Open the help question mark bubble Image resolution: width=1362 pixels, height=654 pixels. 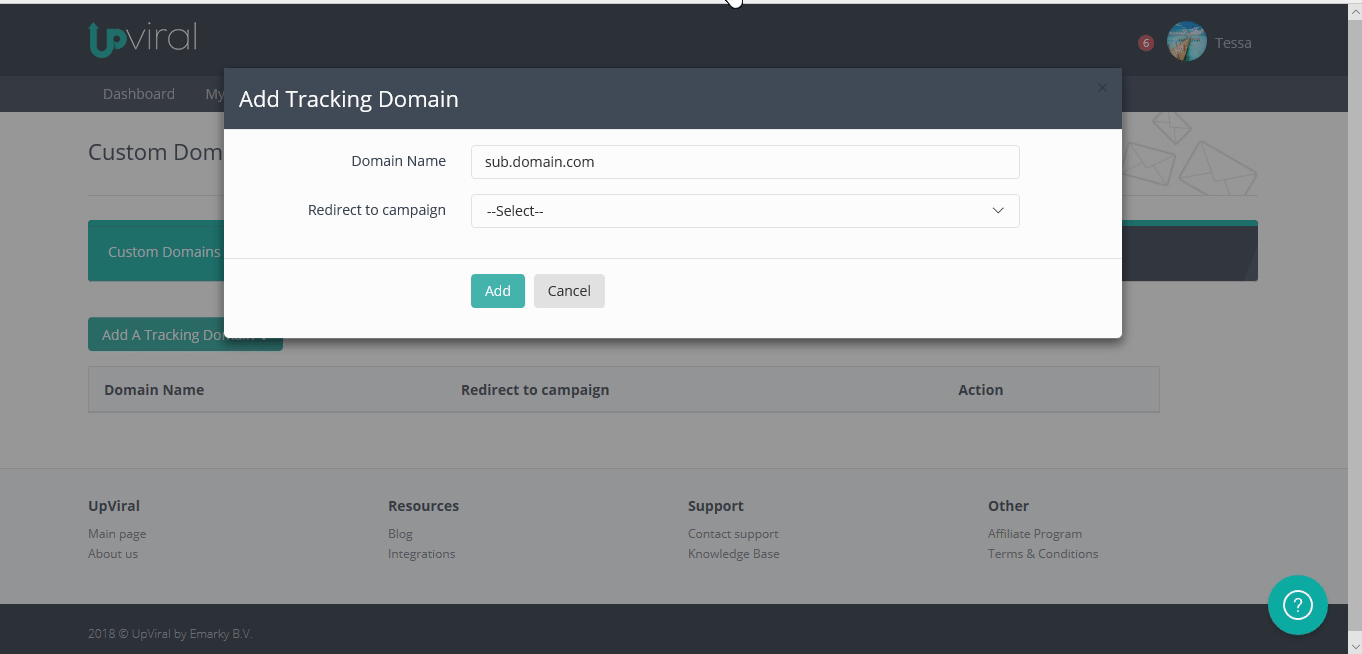(x=1297, y=605)
